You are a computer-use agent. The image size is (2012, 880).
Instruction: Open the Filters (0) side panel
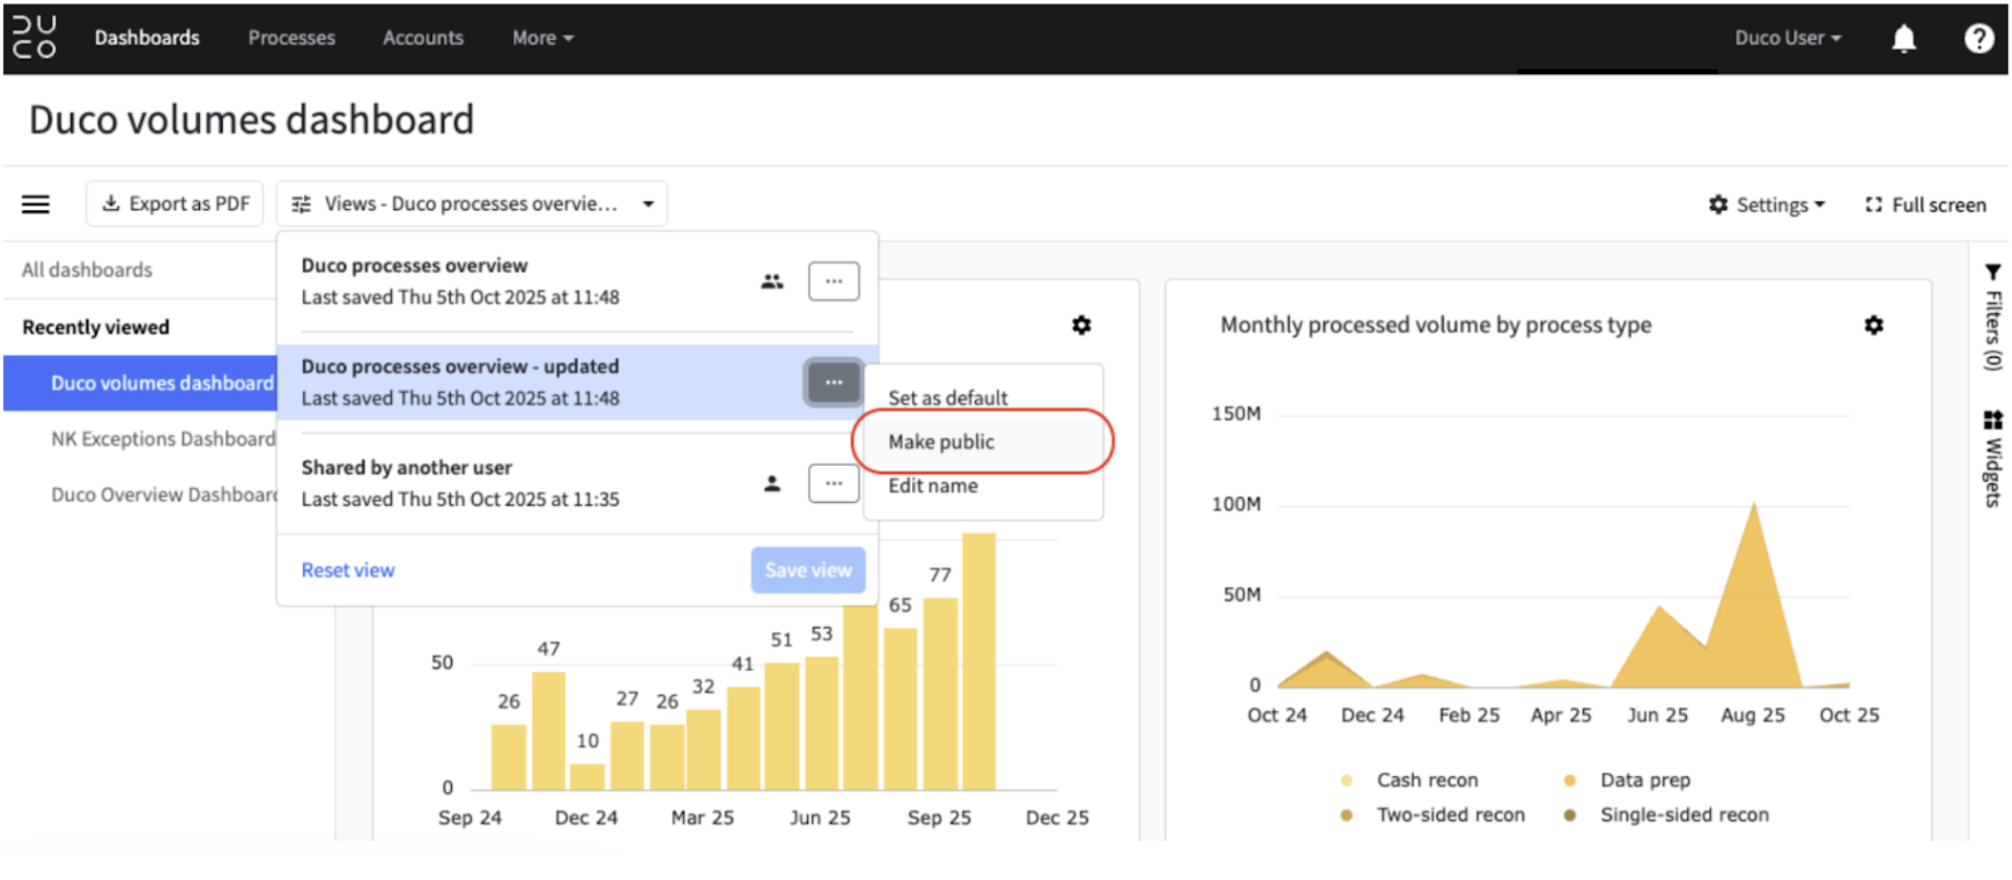[x=1992, y=317]
